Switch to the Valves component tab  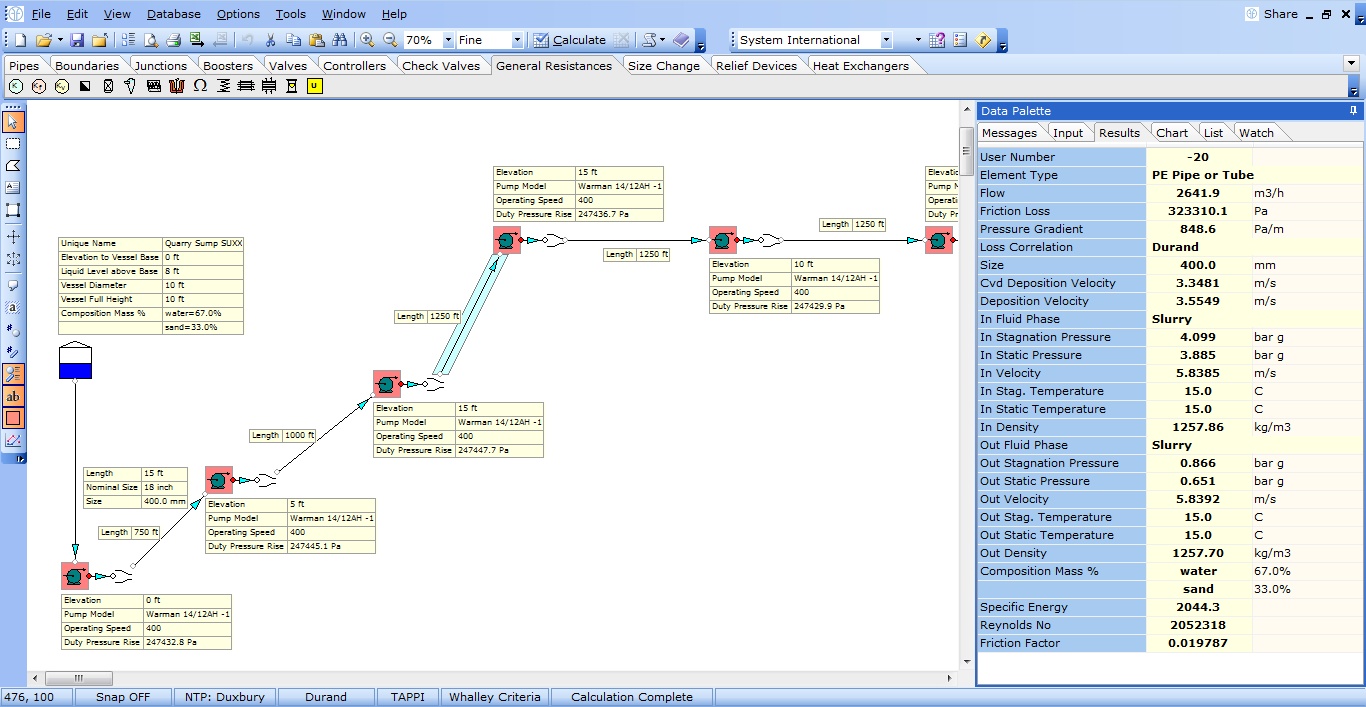pyautogui.click(x=288, y=66)
